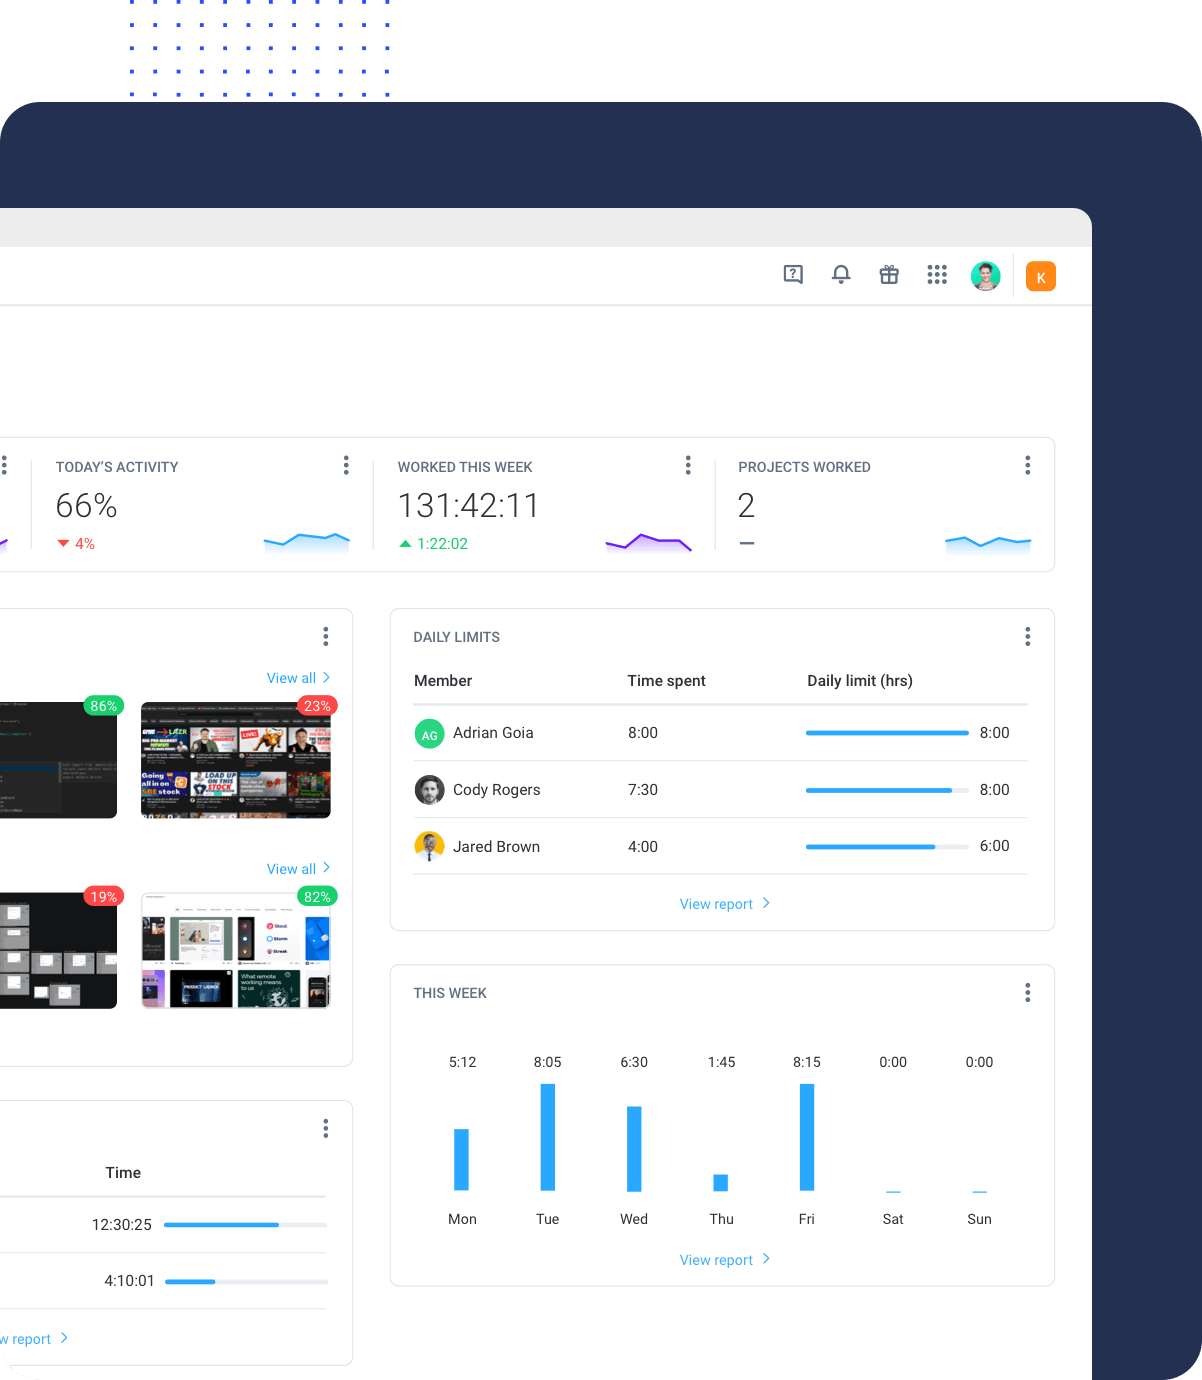Click Cody Rogers' profile photo

[429, 790]
